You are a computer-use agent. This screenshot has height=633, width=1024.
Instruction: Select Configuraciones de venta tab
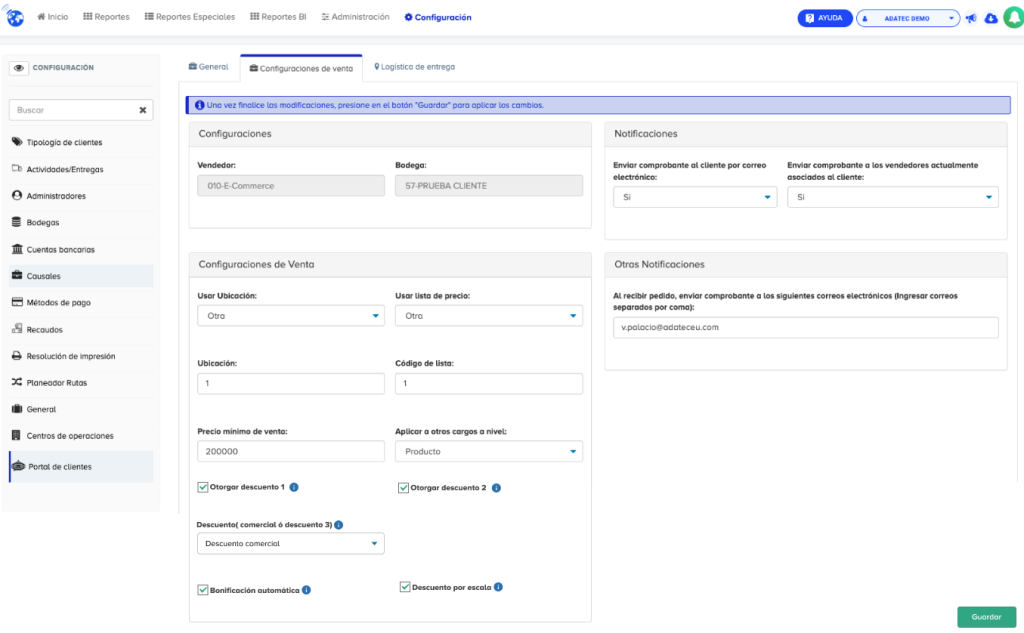click(301, 68)
